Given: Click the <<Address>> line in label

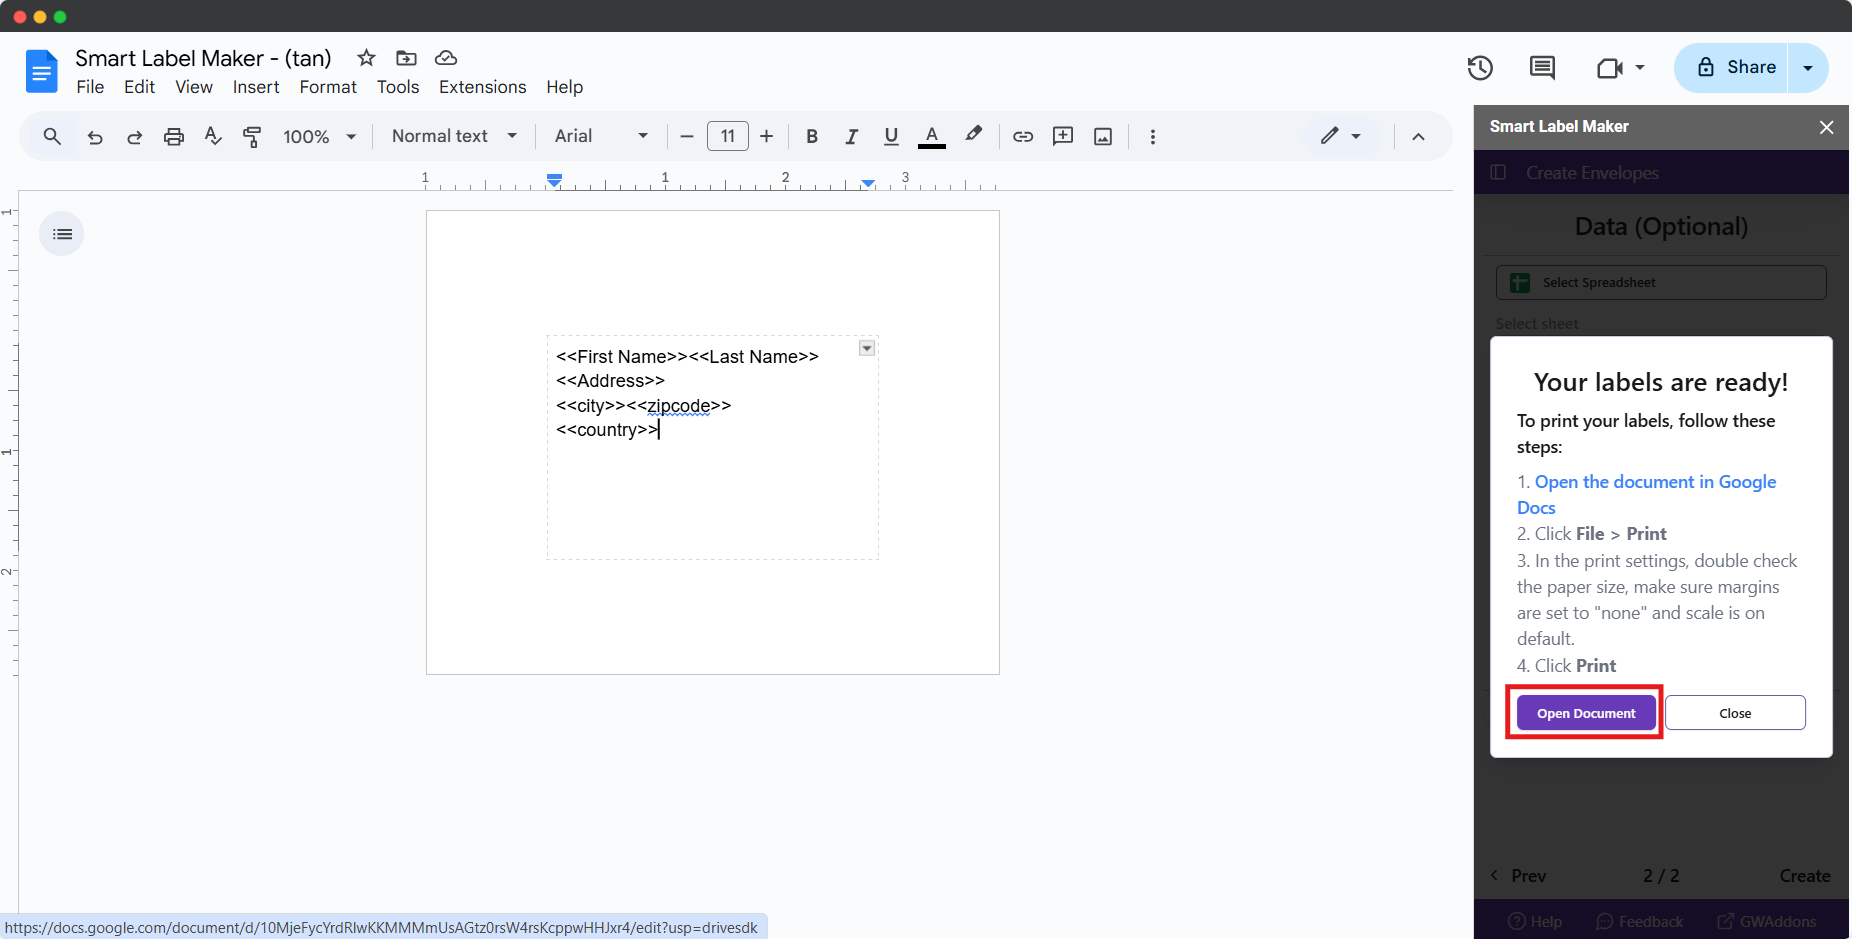Looking at the screenshot, I should (x=610, y=381).
